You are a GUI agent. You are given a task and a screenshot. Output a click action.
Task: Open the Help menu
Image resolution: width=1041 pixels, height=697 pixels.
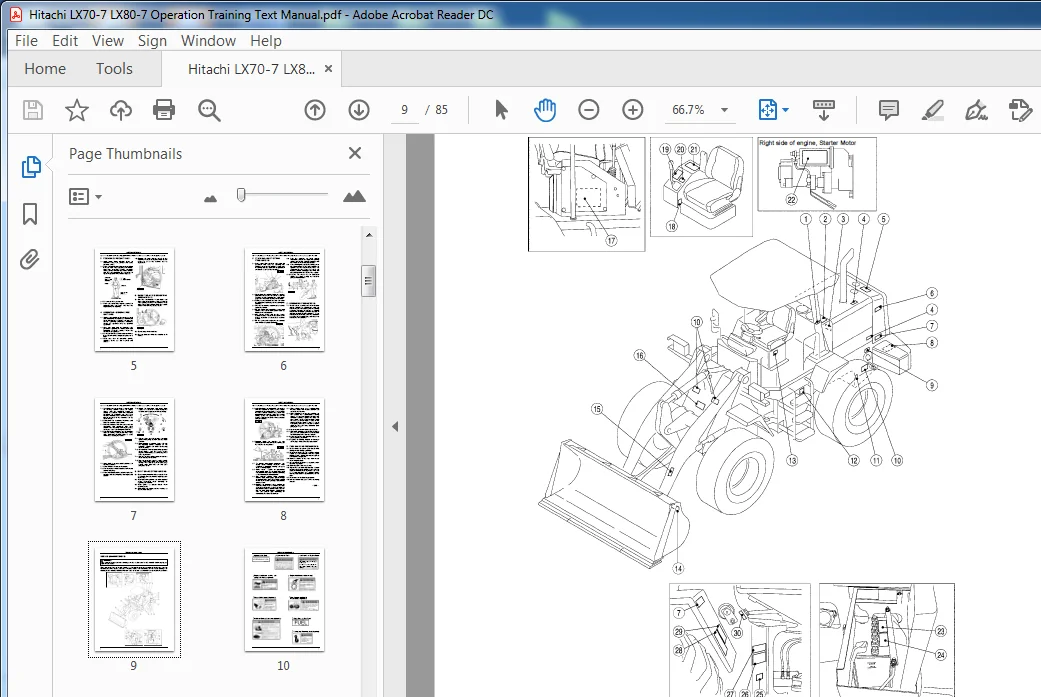click(266, 40)
